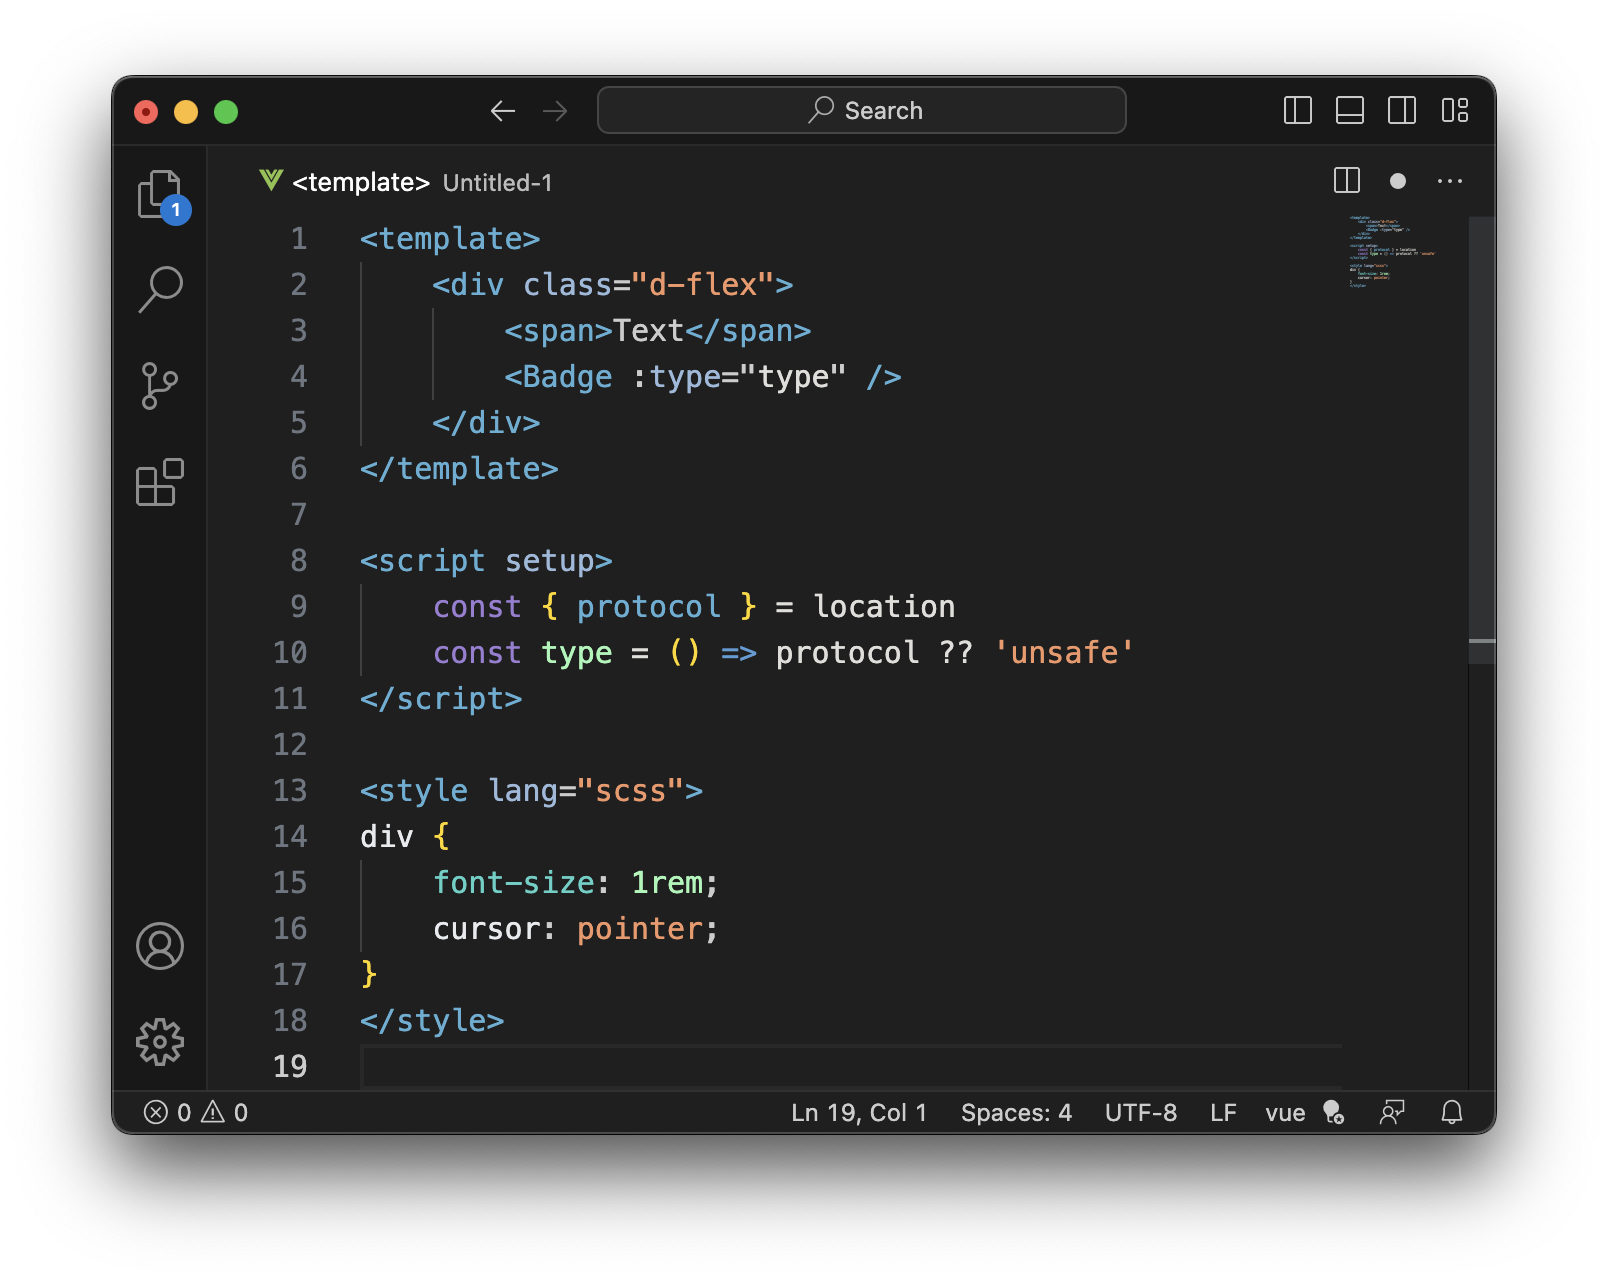This screenshot has width=1608, height=1282.
Task: Open the feedback/chat status bar icon
Action: (x=1392, y=1112)
